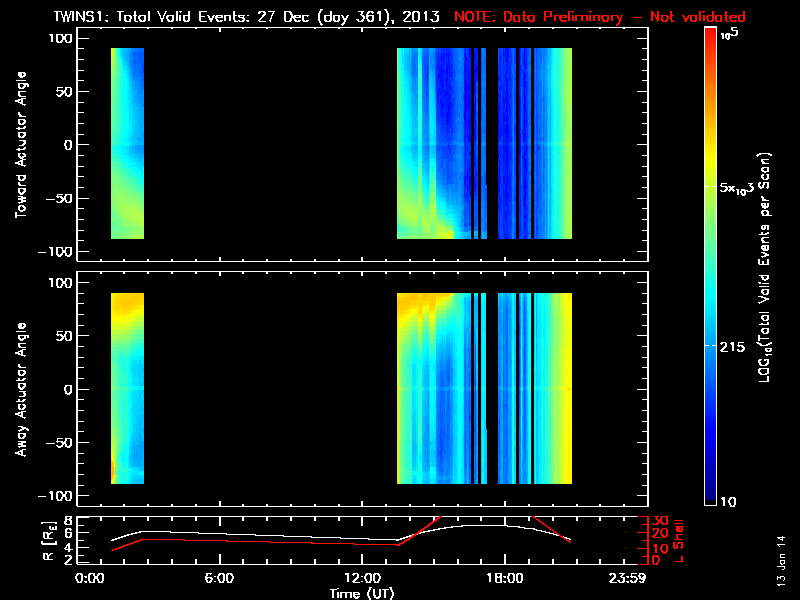
Task: Select the '5x10^3' color bar label
Action: (x=741, y=187)
